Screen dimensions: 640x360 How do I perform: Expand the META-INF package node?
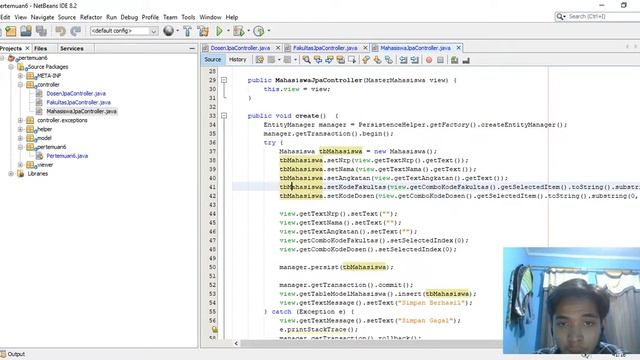tap(20, 76)
